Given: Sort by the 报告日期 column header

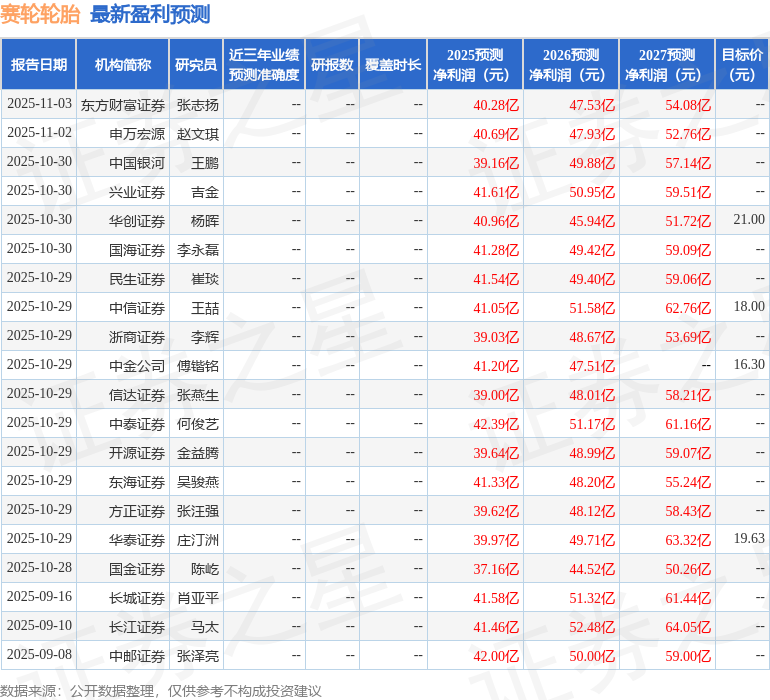Looking at the screenshot, I should click(x=39, y=65).
